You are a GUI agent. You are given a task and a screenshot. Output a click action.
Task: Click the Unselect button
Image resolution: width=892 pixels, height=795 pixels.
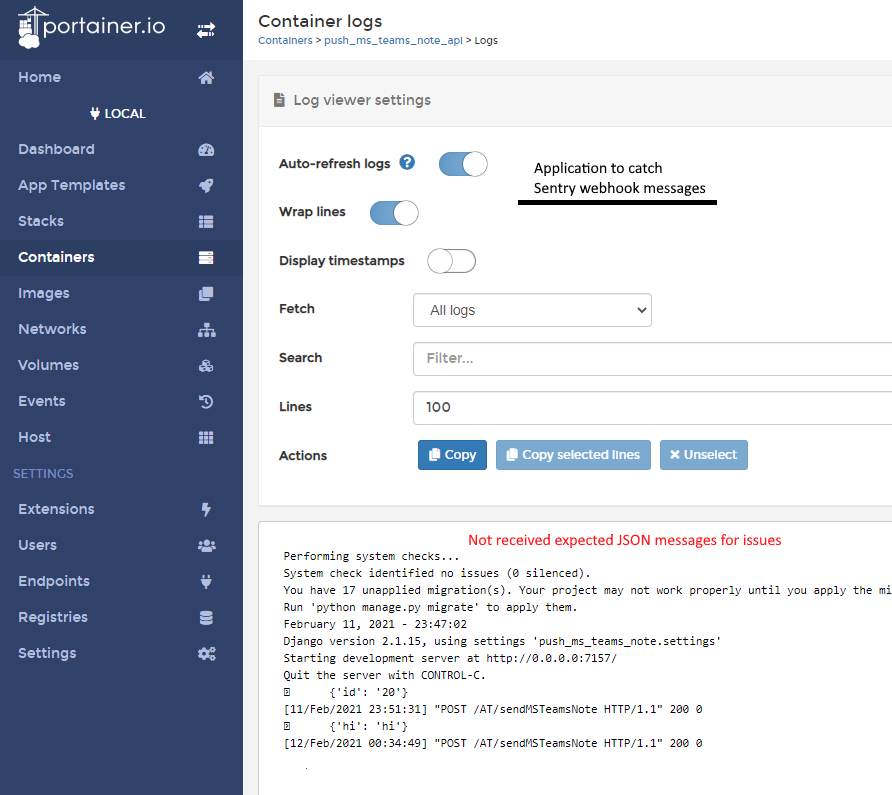coord(704,455)
